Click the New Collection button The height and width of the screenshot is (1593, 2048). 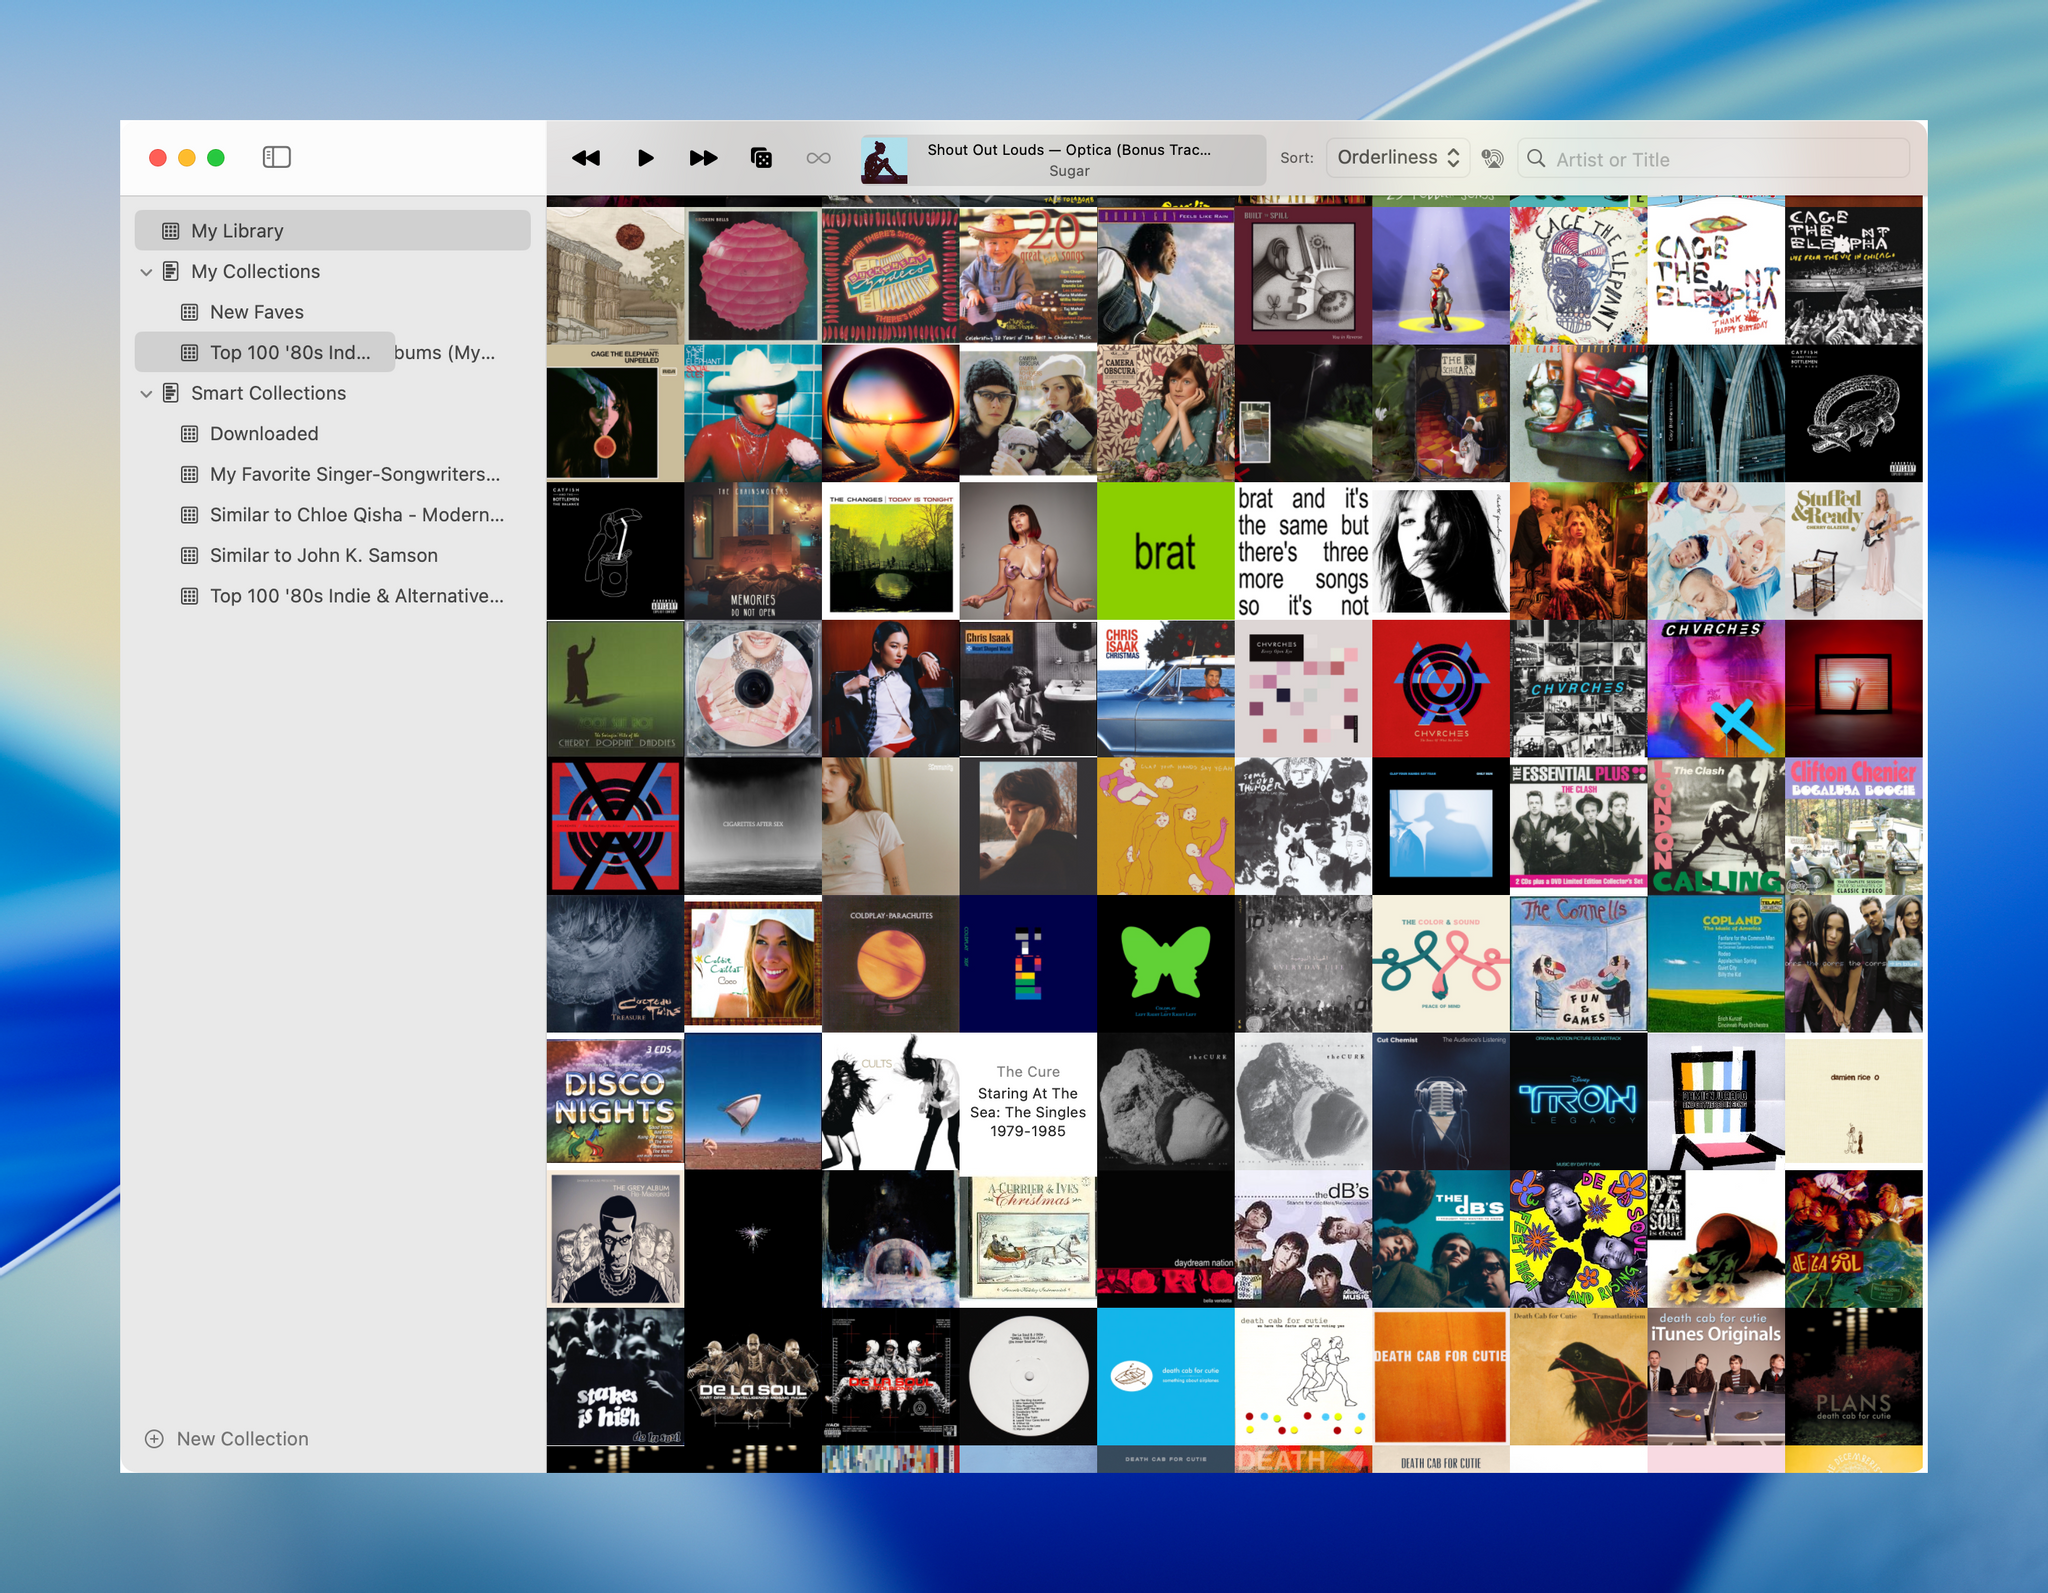[x=227, y=1439]
